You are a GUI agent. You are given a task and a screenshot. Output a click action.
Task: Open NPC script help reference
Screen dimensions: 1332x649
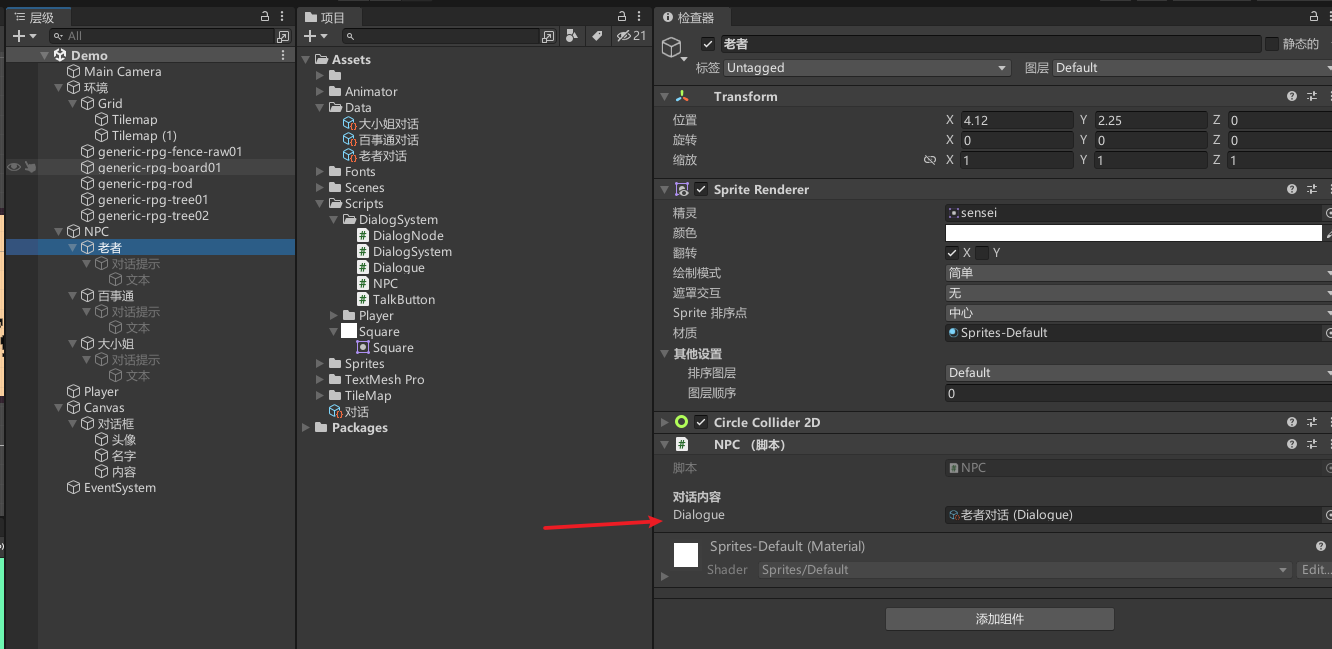1292,445
